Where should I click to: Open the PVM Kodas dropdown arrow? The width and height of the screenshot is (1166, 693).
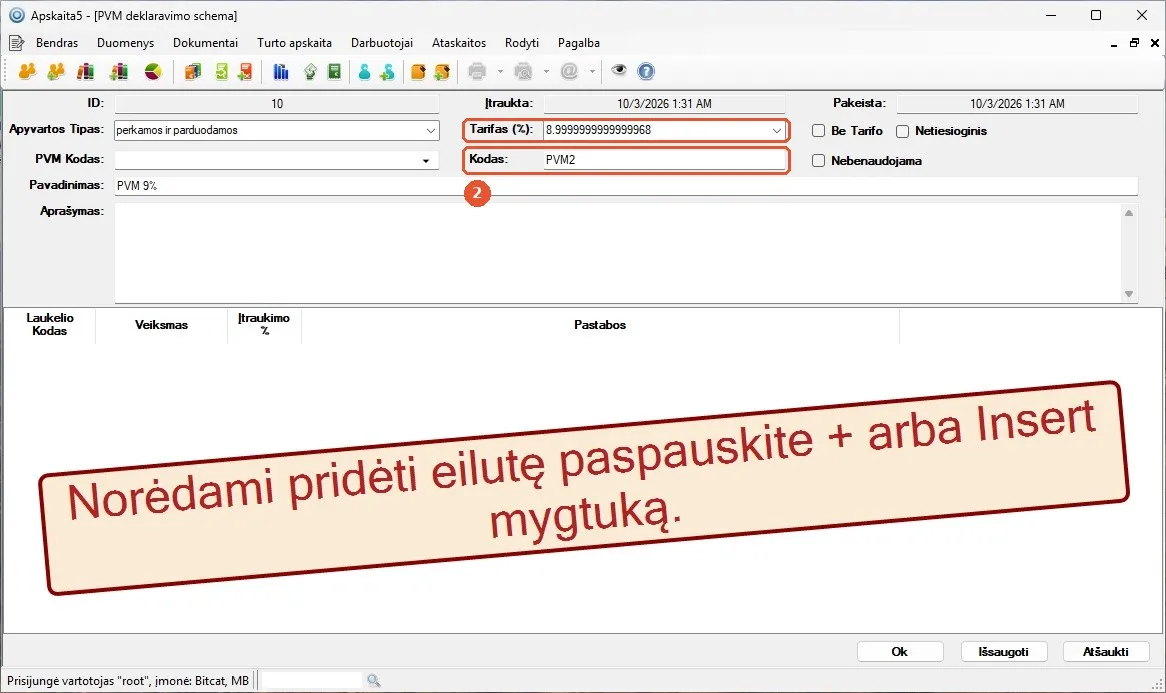coord(426,161)
